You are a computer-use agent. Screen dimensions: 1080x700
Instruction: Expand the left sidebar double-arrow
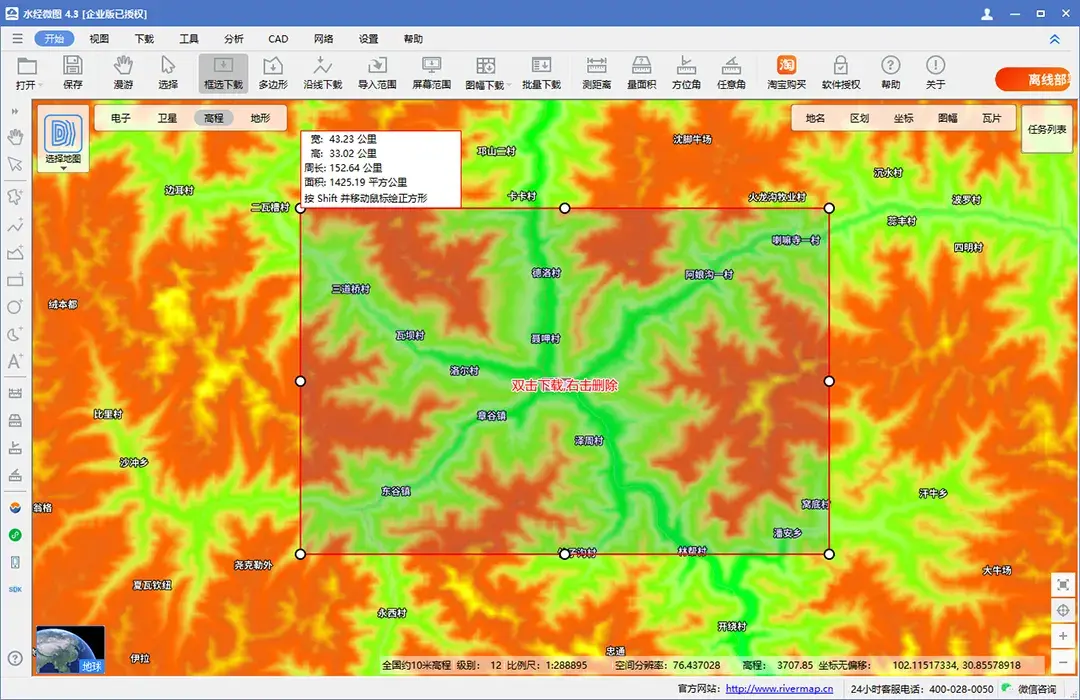click(x=15, y=111)
